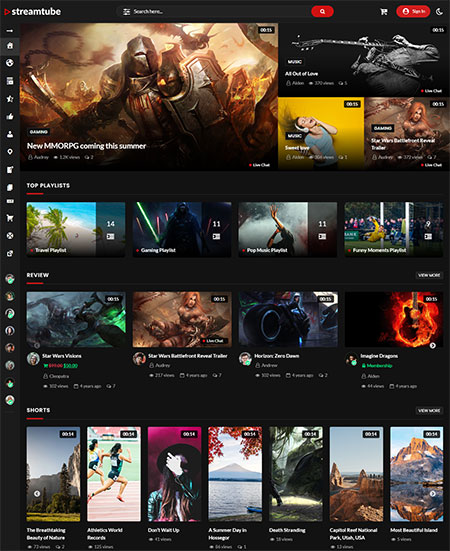Open The Breathtaking Beauty of Nature title
Viewport: 450px width, 551px height.
(x=46, y=534)
